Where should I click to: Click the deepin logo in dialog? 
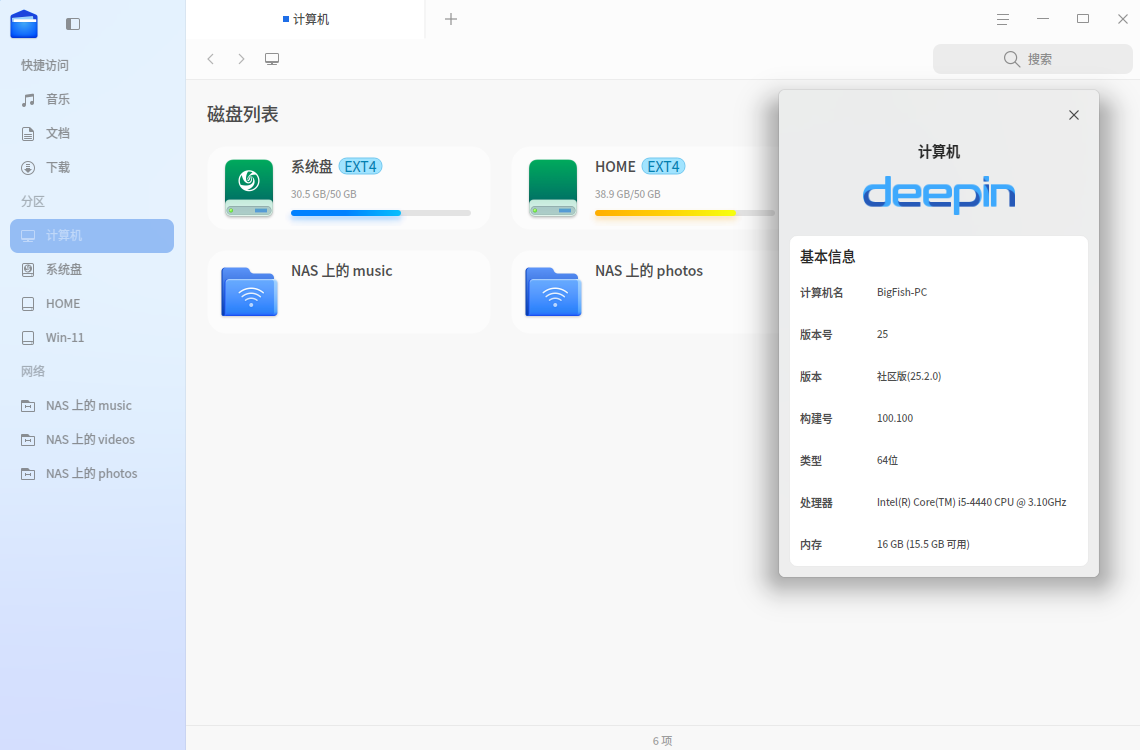tap(939, 194)
